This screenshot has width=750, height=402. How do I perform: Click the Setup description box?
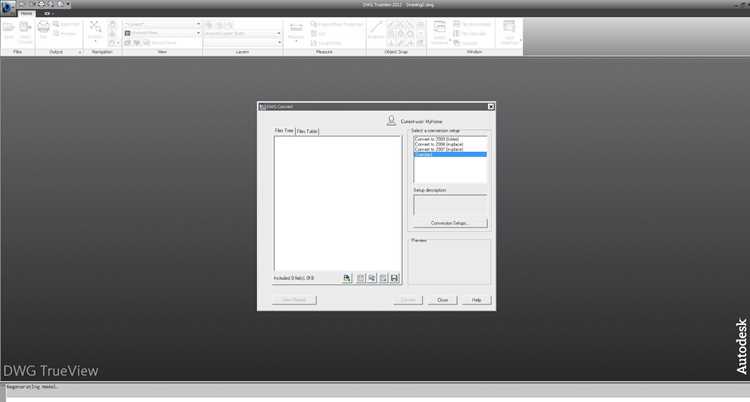click(x=450, y=205)
